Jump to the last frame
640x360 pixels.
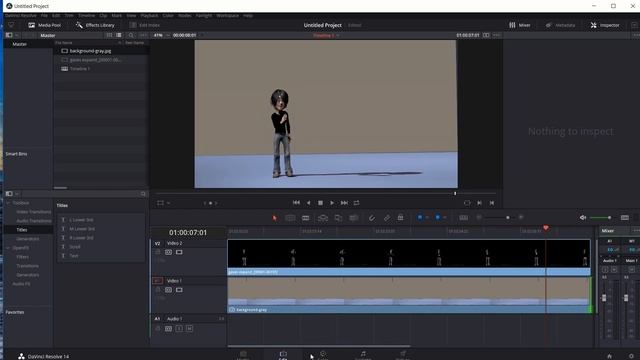click(344, 203)
